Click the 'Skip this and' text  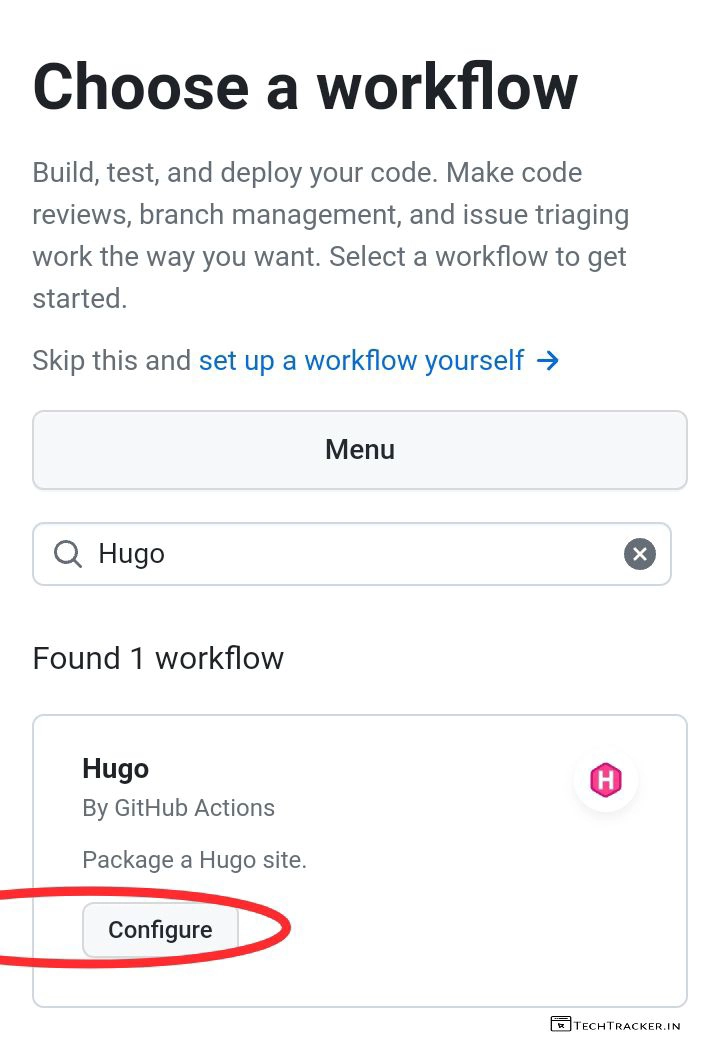tap(111, 360)
